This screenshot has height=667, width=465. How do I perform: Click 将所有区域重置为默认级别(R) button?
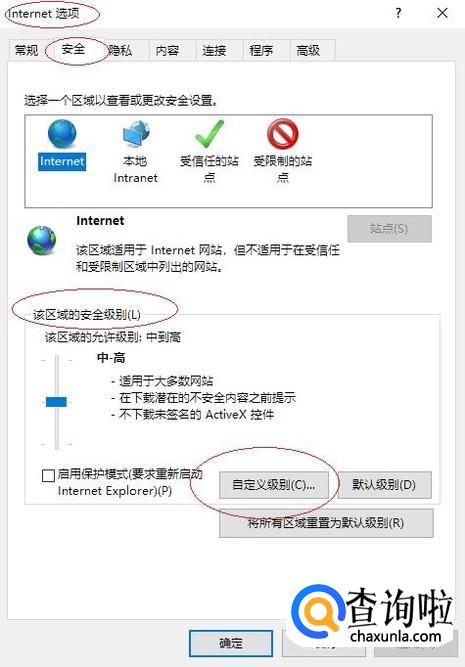click(x=326, y=523)
